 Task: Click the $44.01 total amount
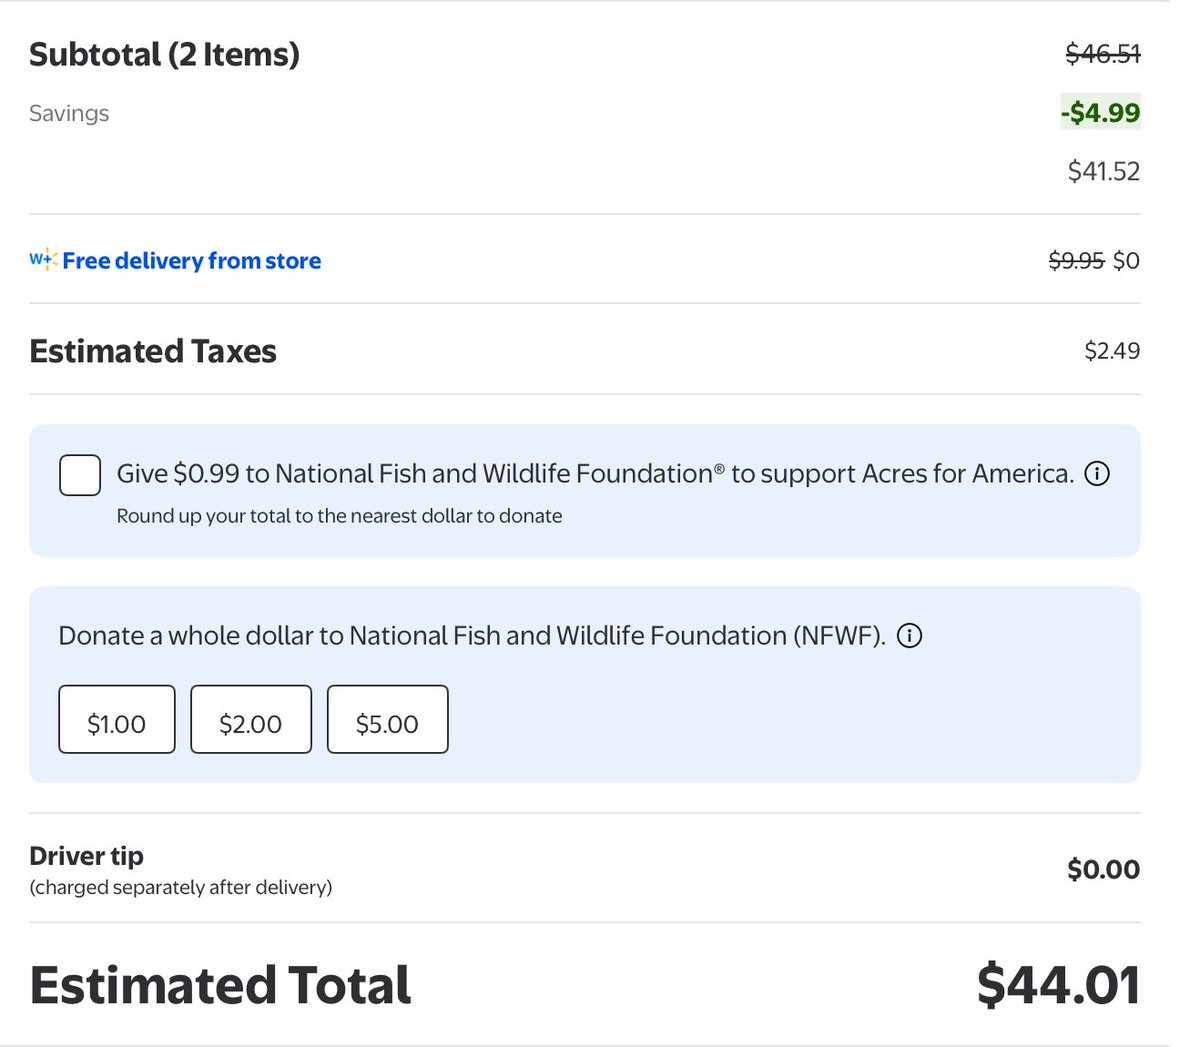point(1058,985)
